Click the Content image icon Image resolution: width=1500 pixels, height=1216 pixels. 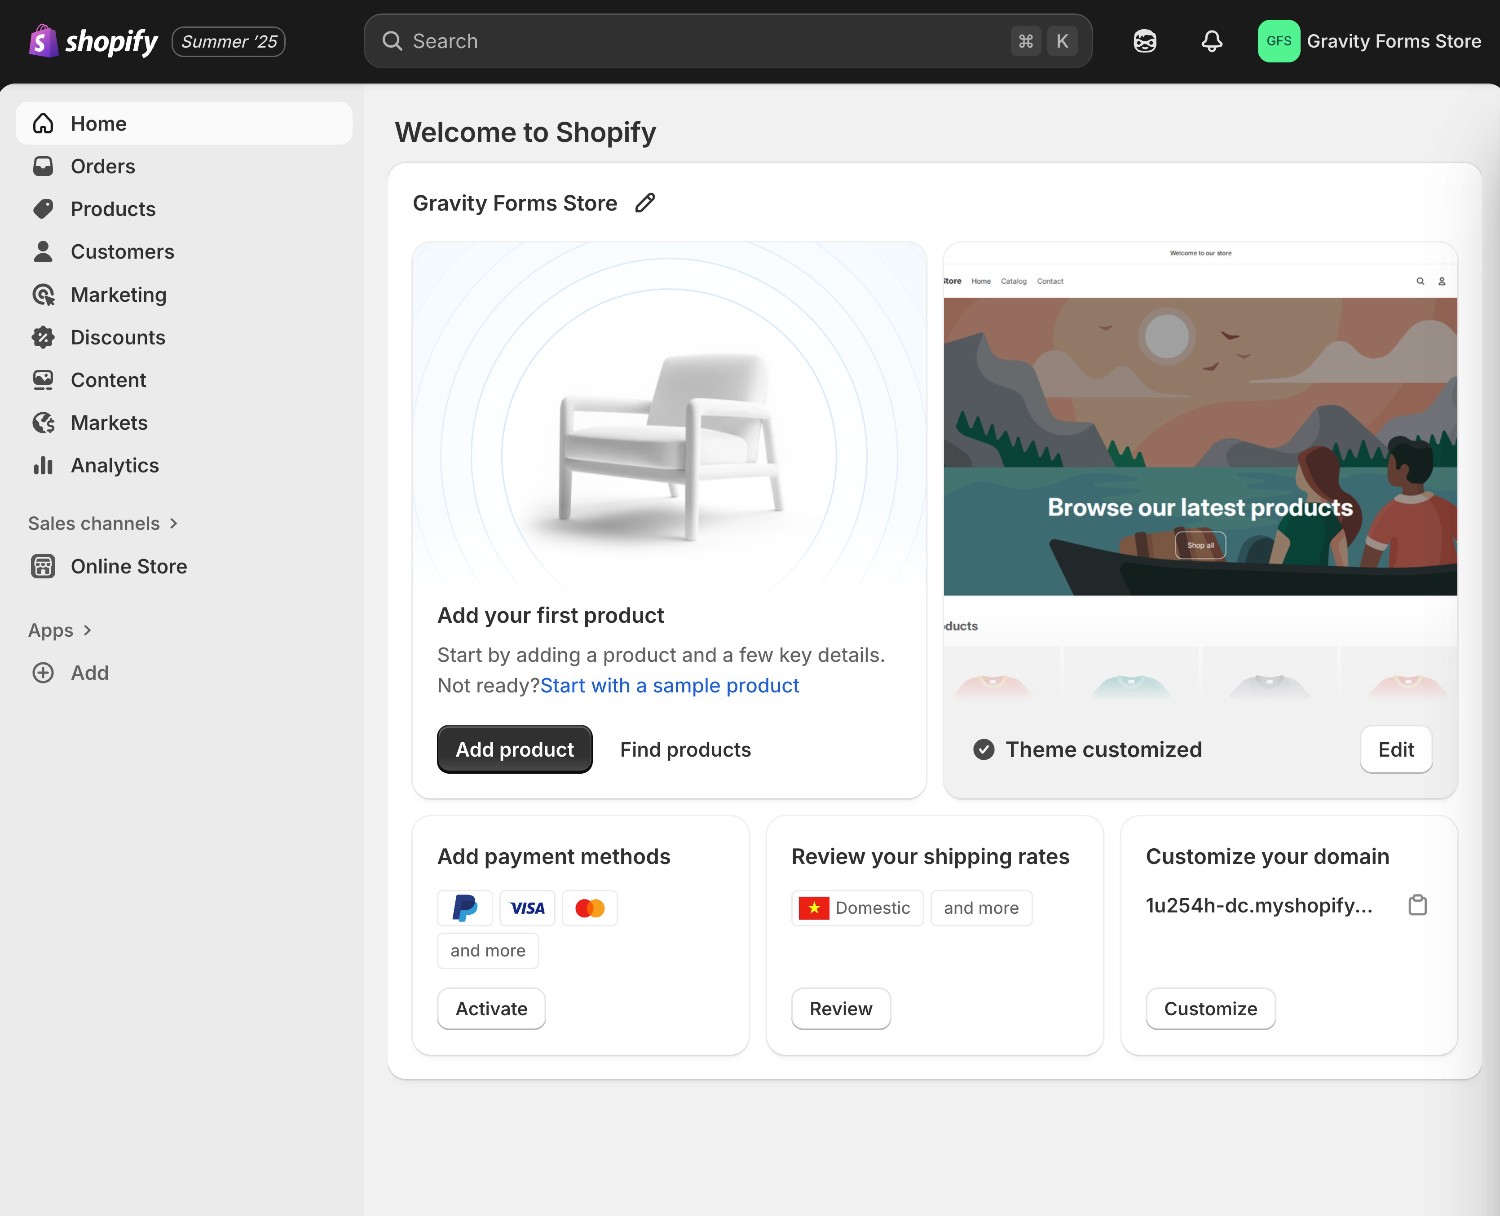pos(43,380)
